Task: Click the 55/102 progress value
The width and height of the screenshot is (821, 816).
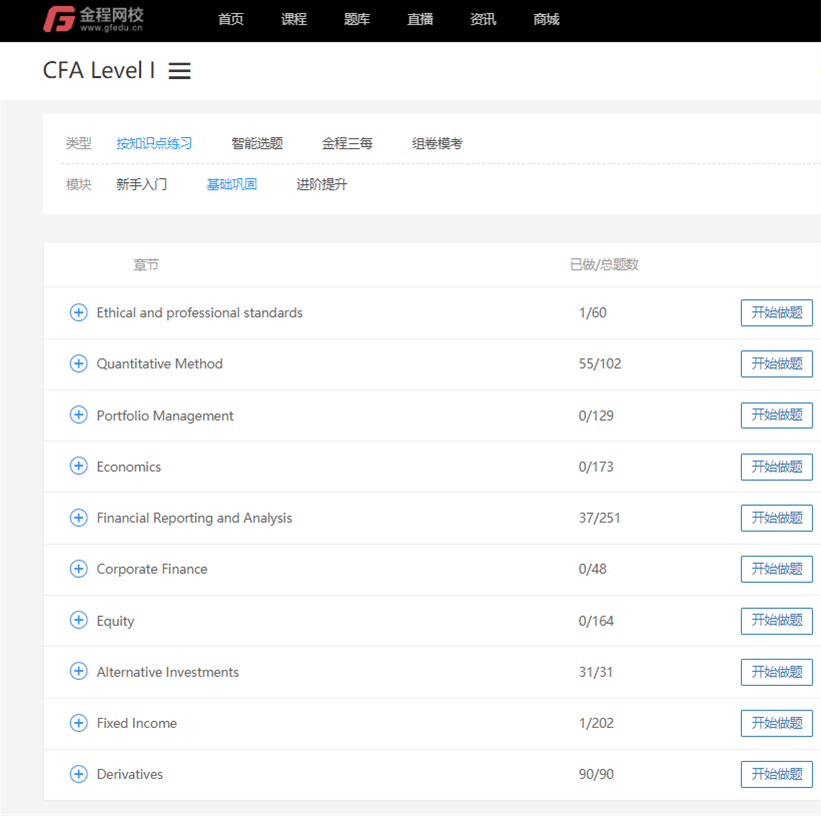Action: (x=600, y=363)
